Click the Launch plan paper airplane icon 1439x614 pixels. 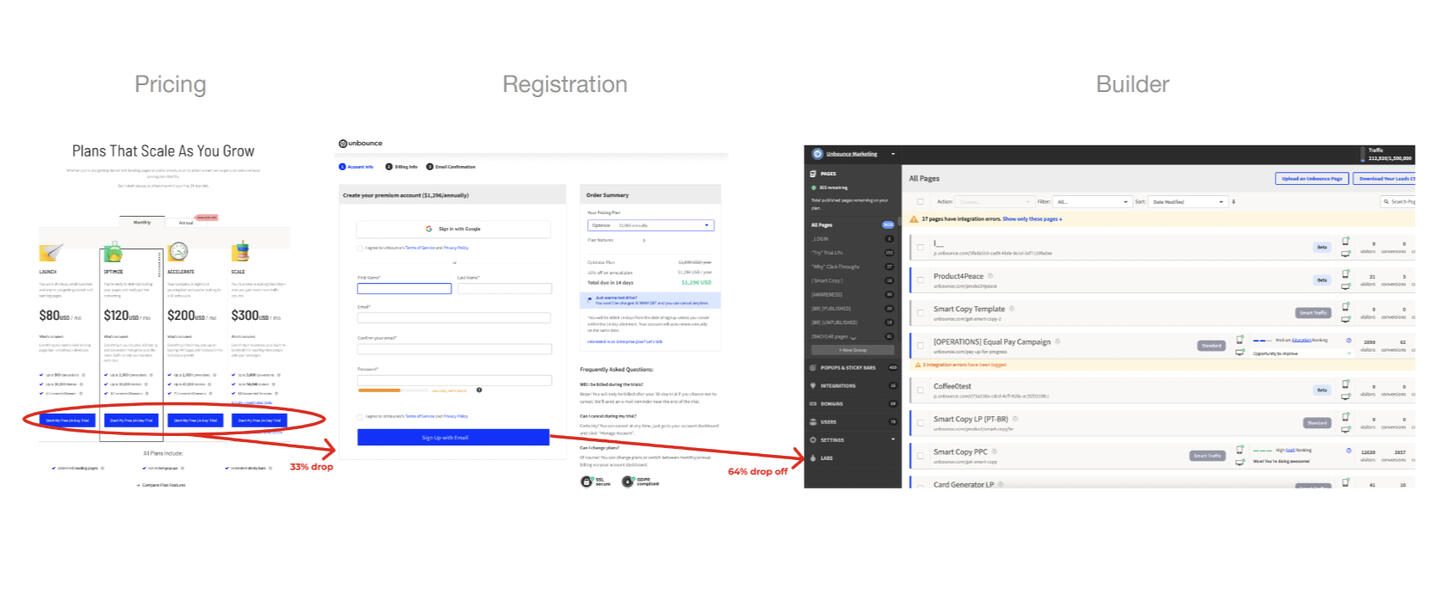click(52, 252)
